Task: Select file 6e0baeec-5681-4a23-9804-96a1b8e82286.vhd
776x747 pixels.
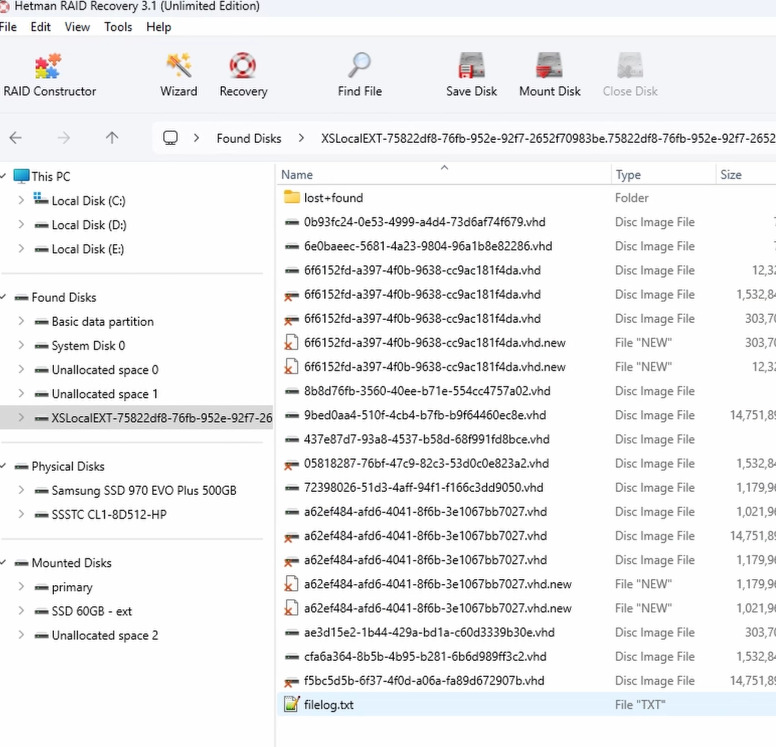Action: tap(428, 246)
